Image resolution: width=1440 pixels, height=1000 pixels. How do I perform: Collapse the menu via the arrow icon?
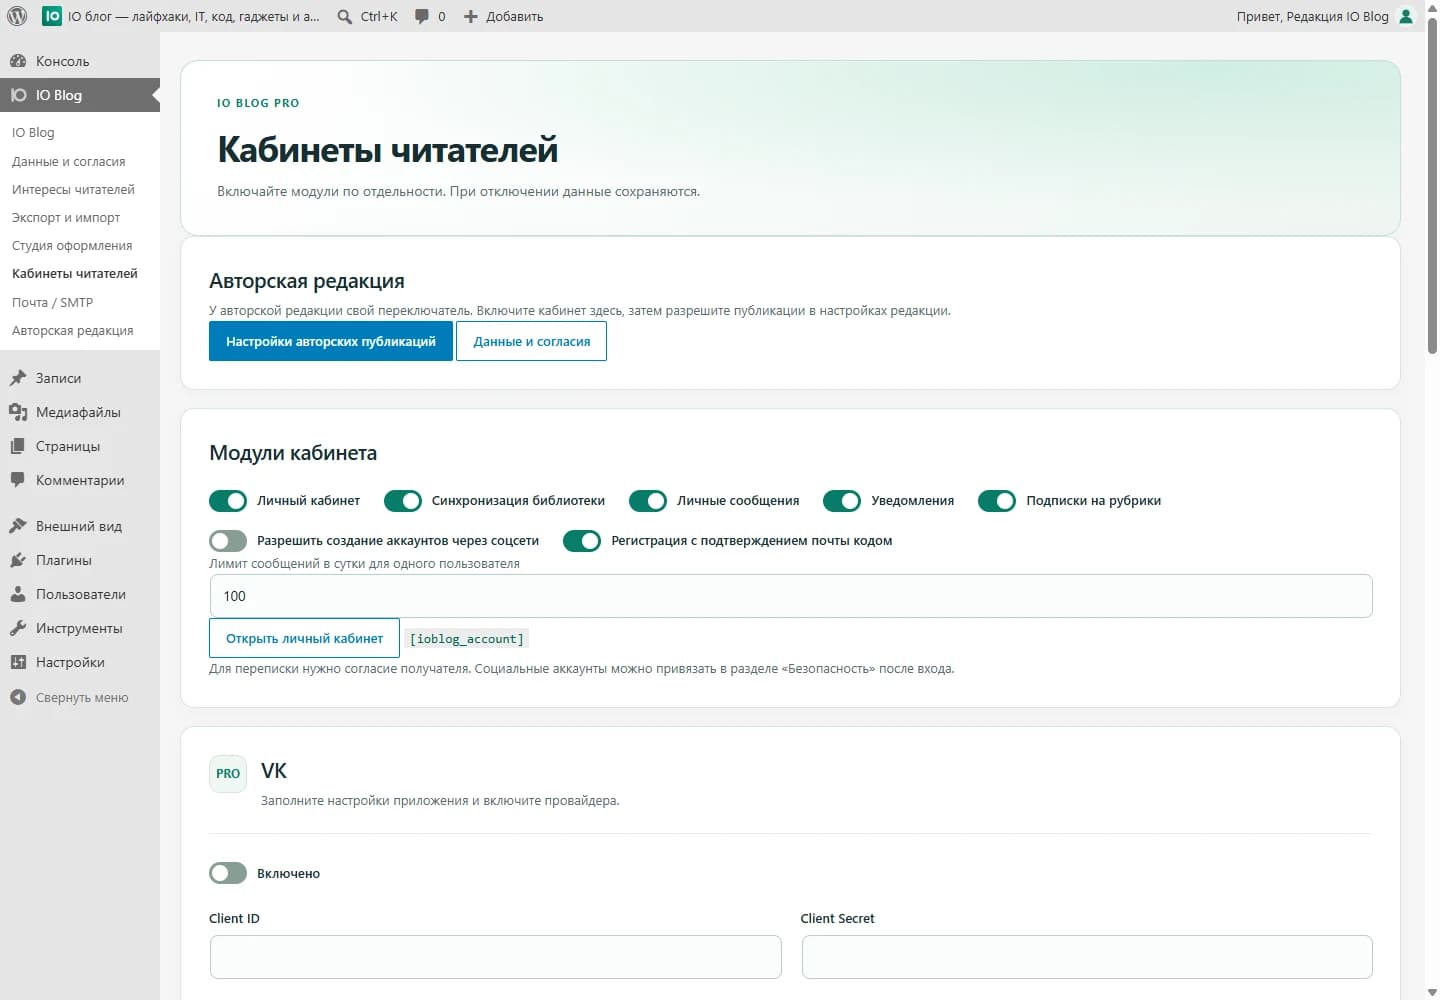[x=18, y=697]
